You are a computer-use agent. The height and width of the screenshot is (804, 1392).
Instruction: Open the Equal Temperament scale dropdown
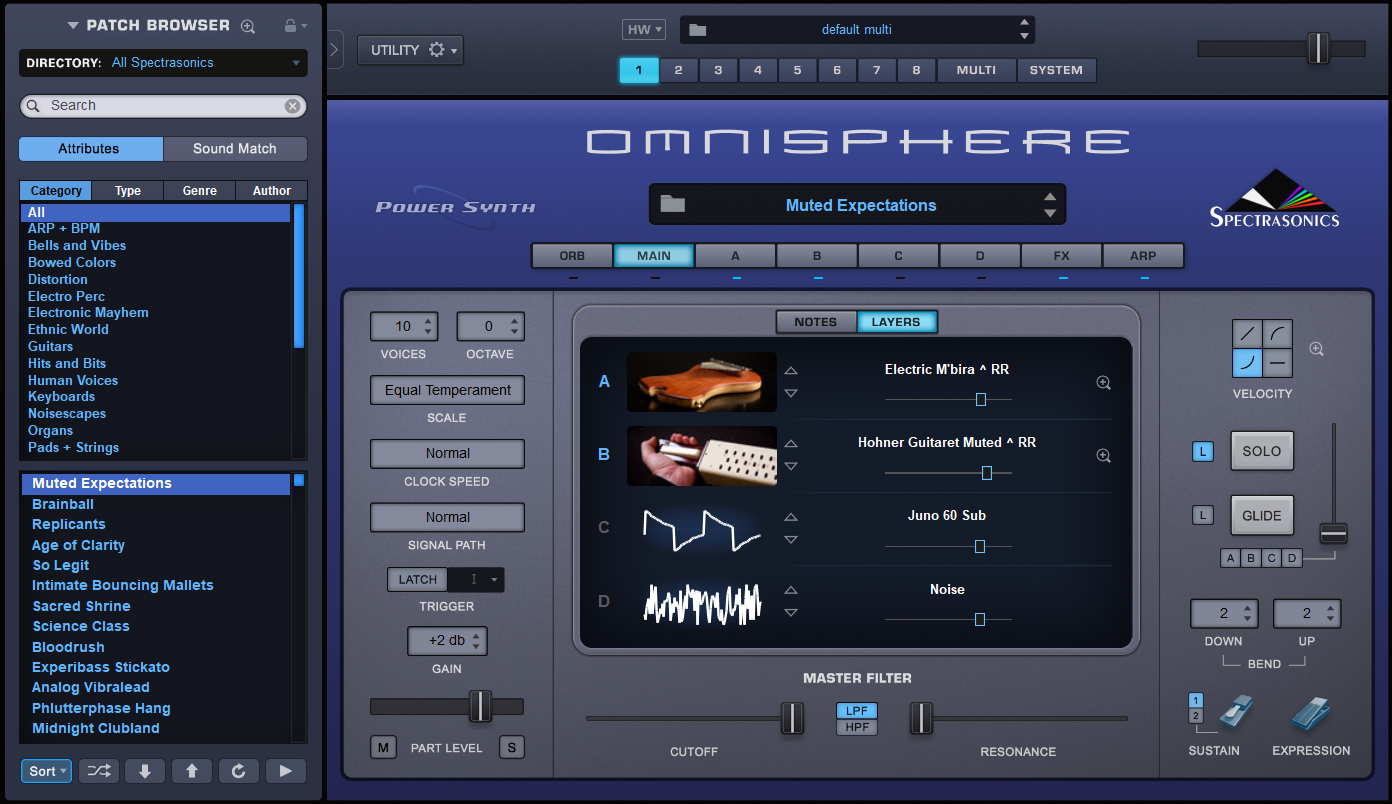coord(447,390)
